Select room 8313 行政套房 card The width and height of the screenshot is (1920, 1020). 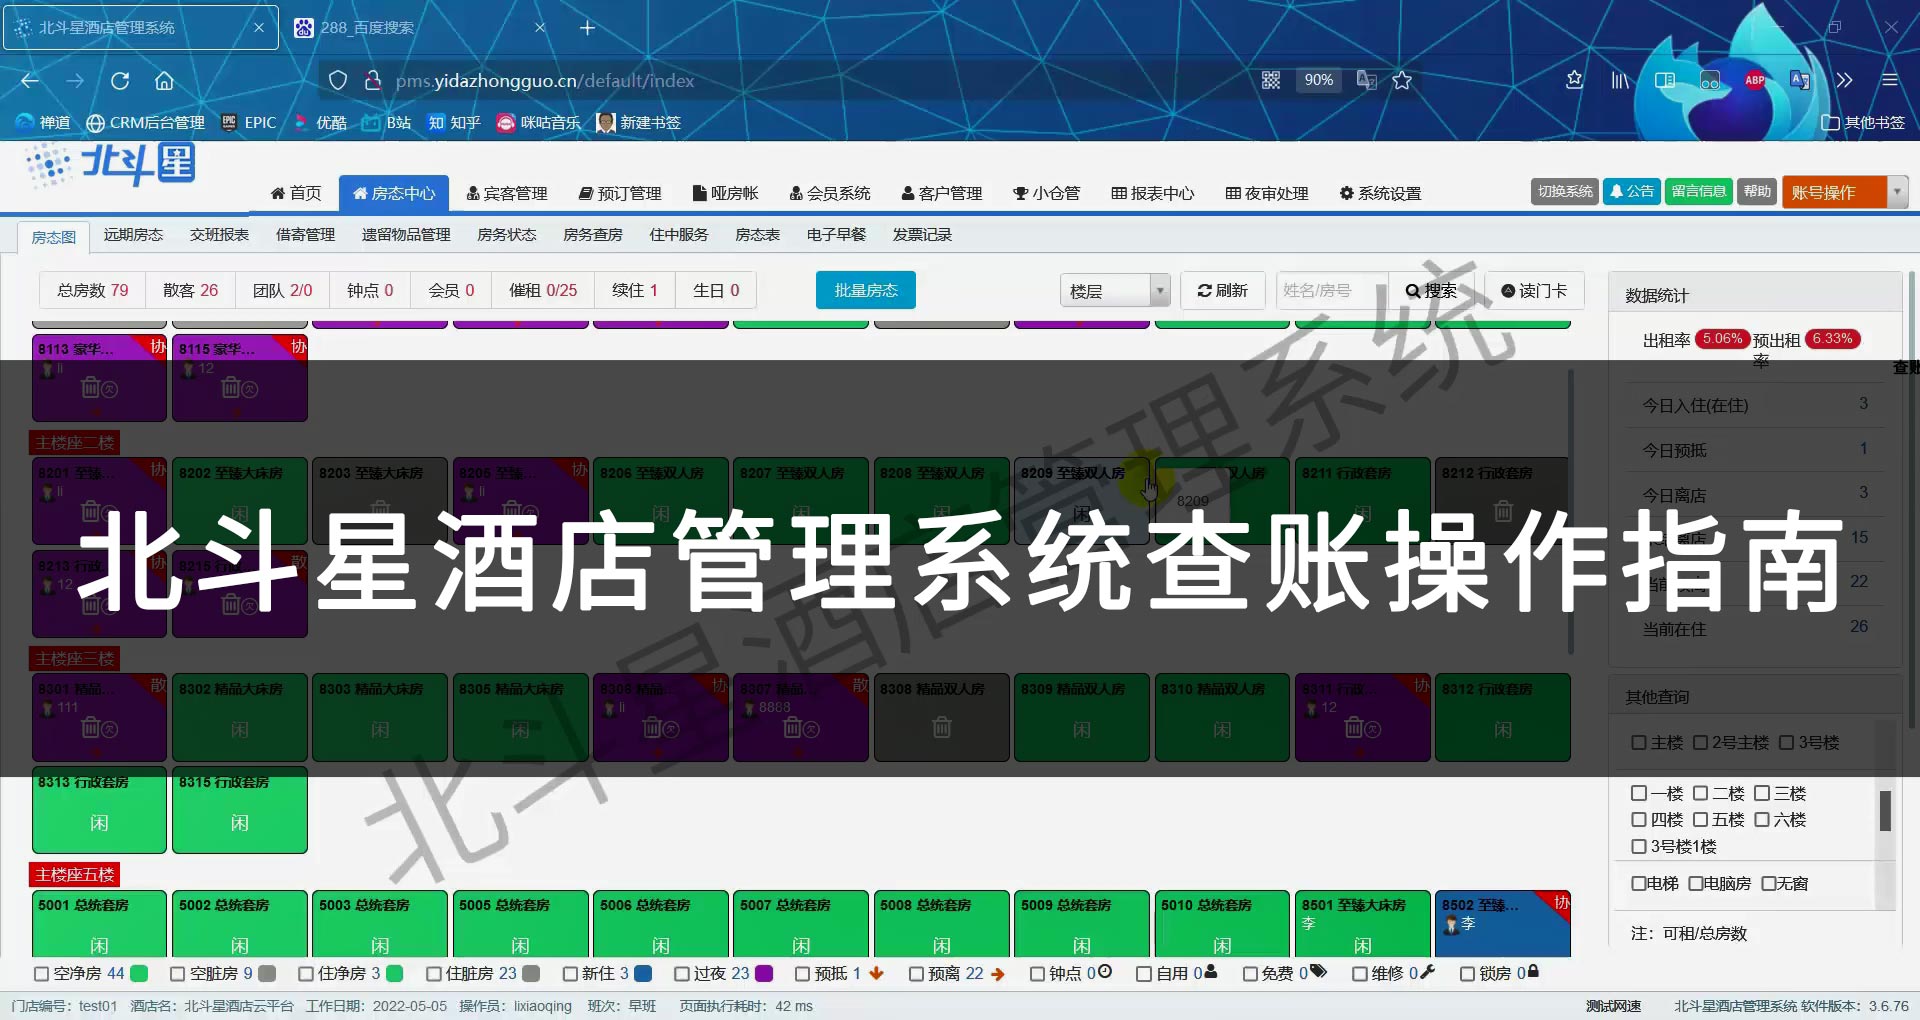[x=99, y=811]
